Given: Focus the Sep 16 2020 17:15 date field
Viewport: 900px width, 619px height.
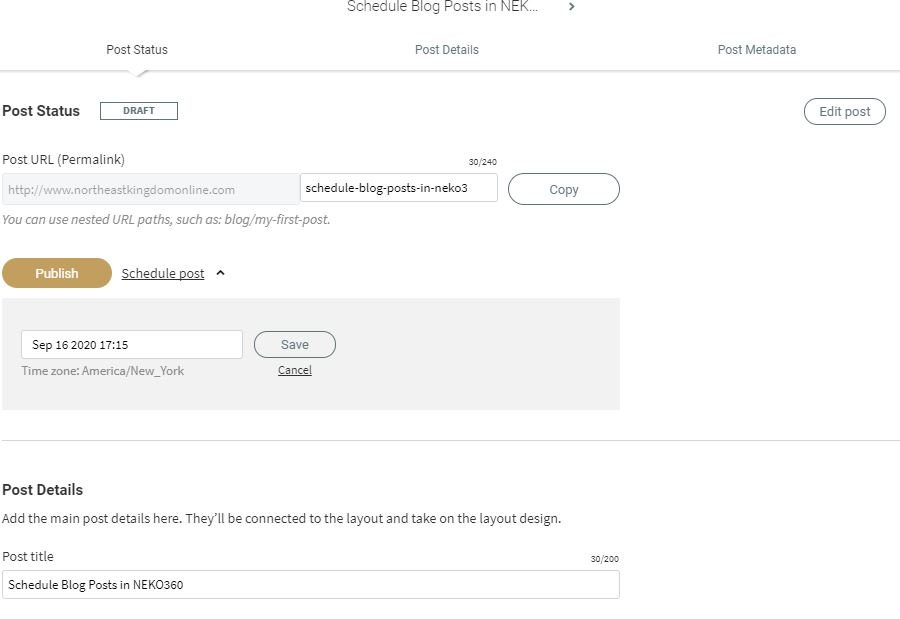Looking at the screenshot, I should pyautogui.click(x=131, y=345).
